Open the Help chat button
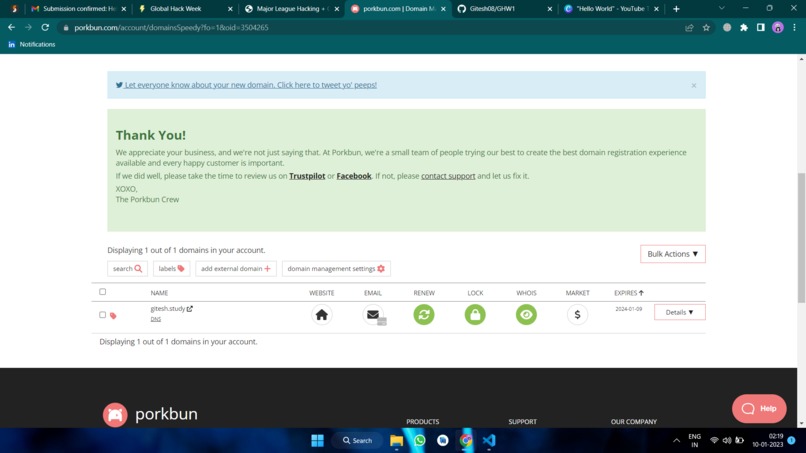 pyautogui.click(x=759, y=408)
